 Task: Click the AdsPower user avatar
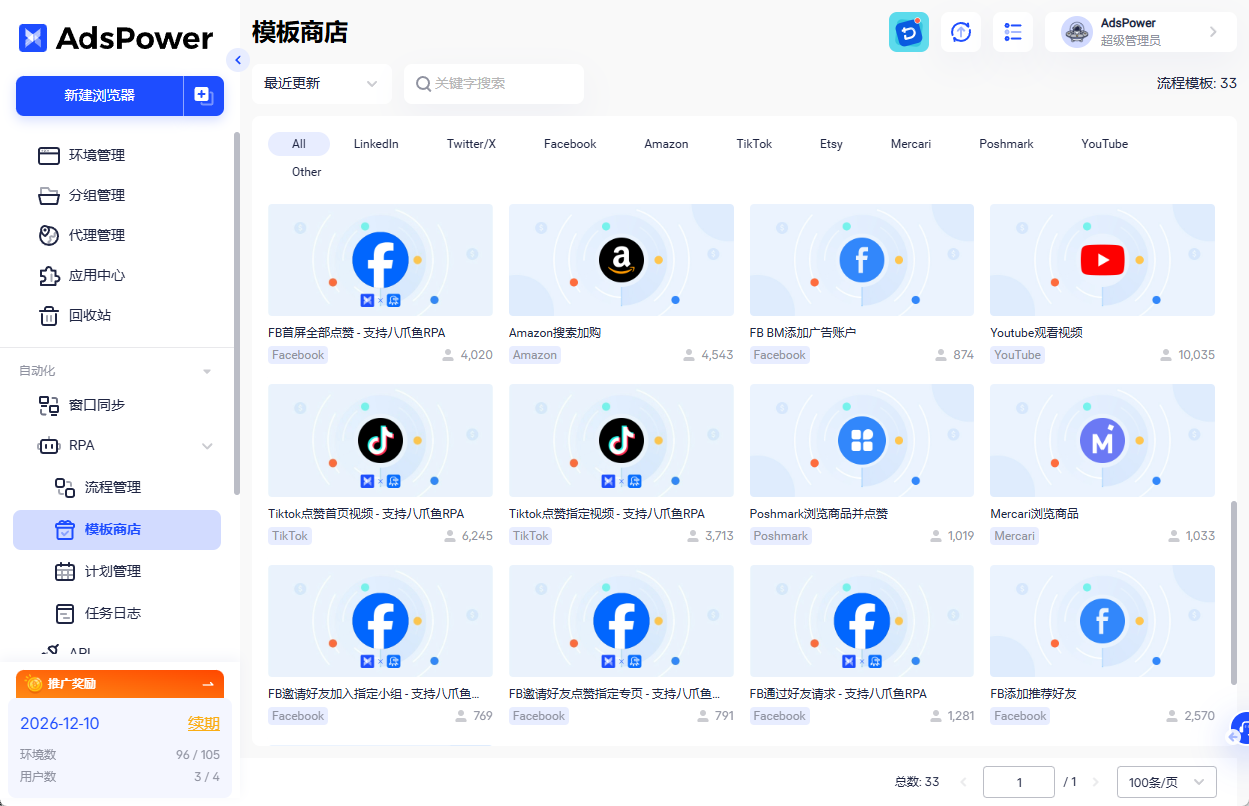coord(1077,32)
